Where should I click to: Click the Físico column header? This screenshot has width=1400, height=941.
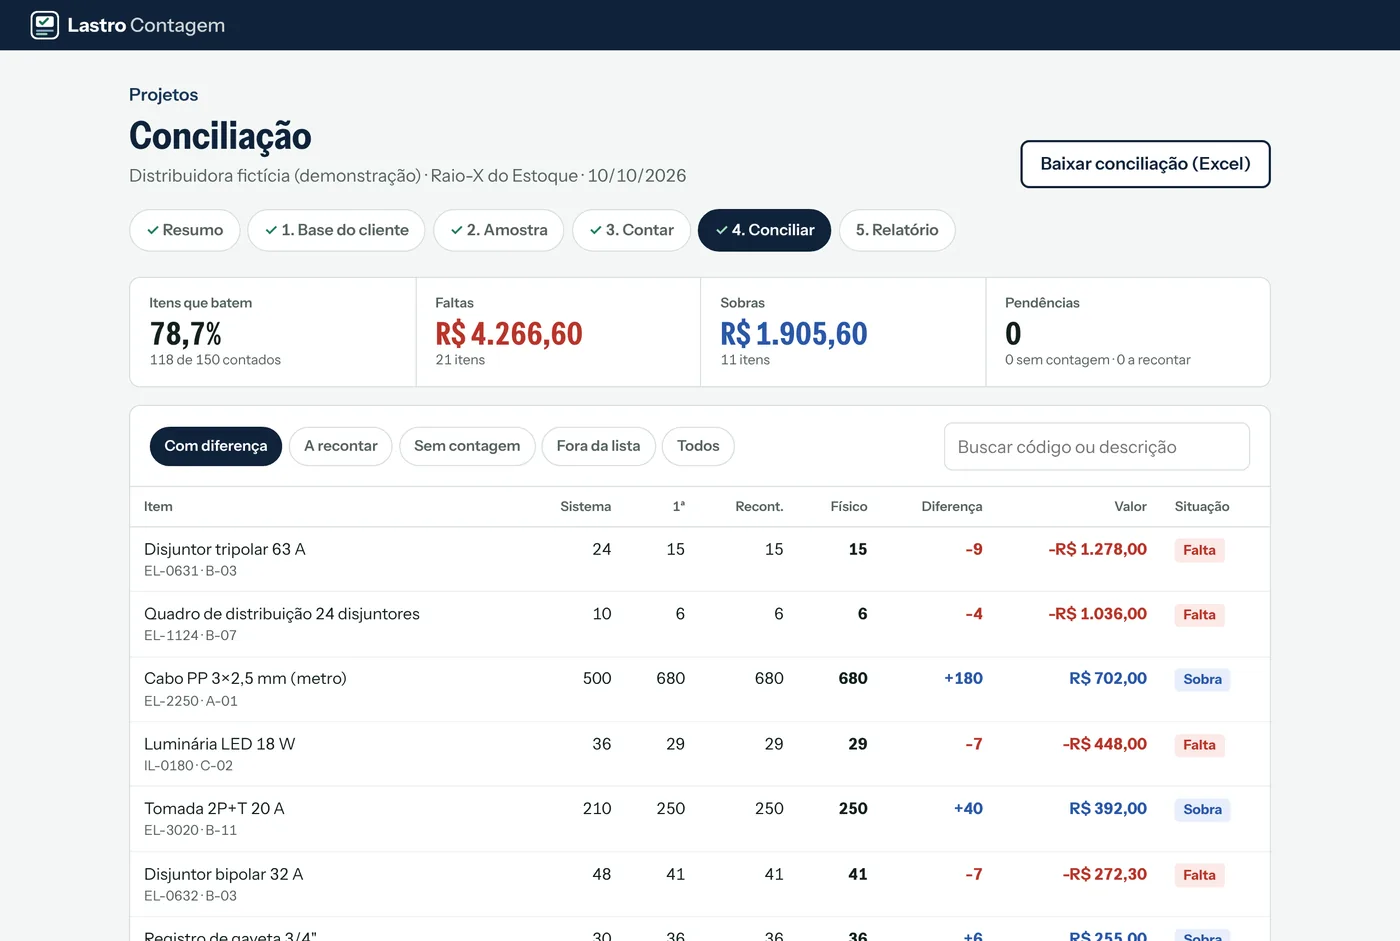coord(849,507)
